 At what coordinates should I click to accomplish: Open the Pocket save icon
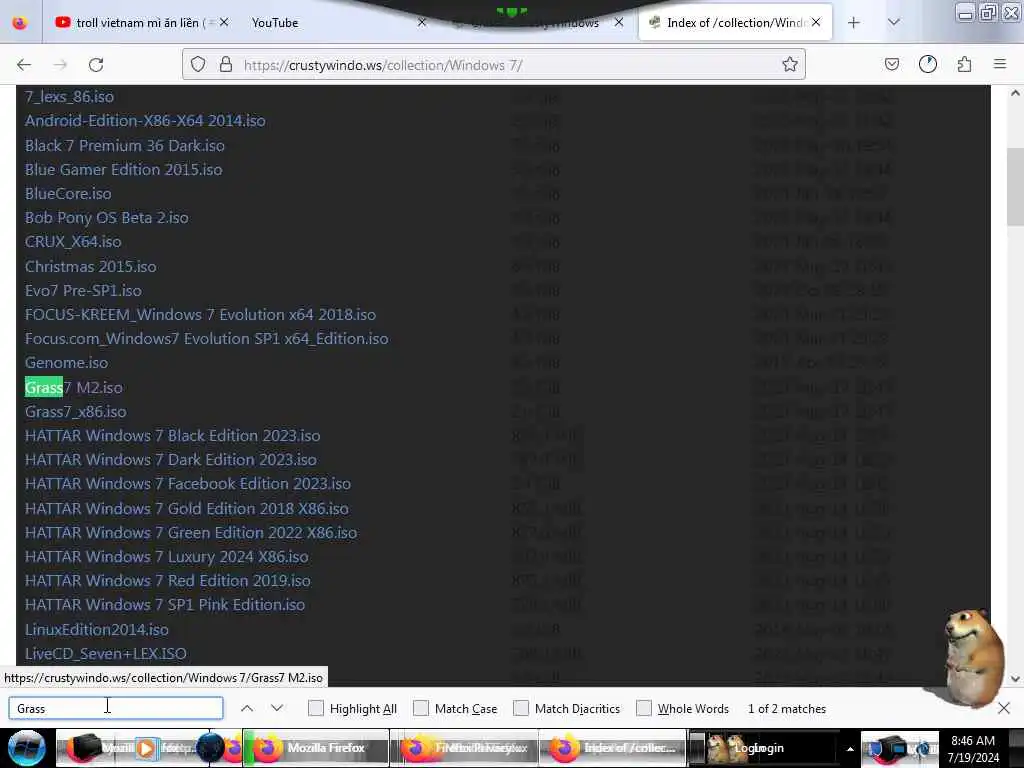click(891, 65)
